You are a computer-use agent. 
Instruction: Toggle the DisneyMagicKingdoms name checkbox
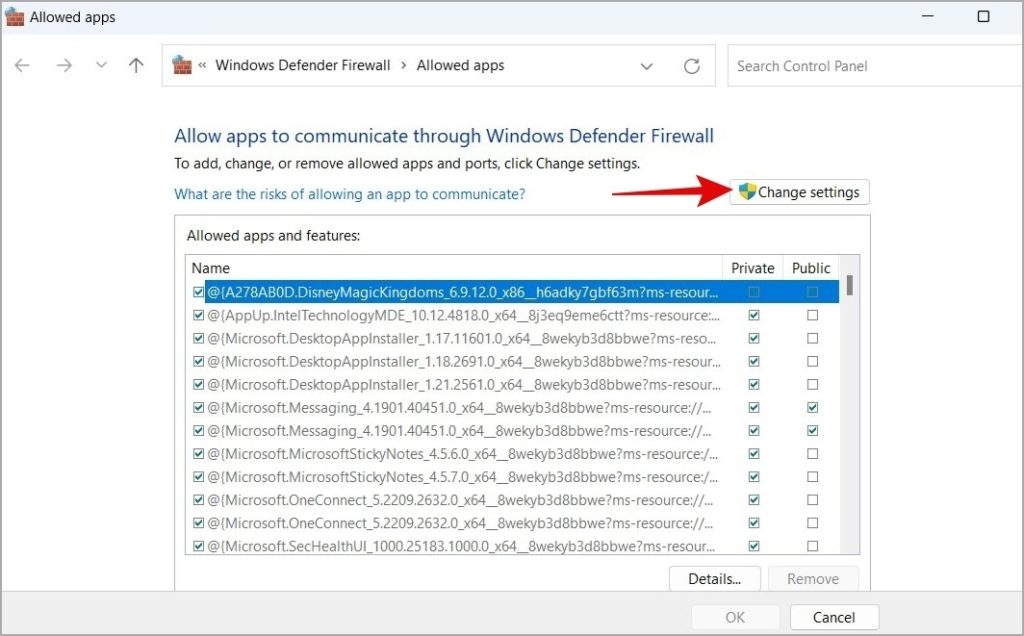199,292
